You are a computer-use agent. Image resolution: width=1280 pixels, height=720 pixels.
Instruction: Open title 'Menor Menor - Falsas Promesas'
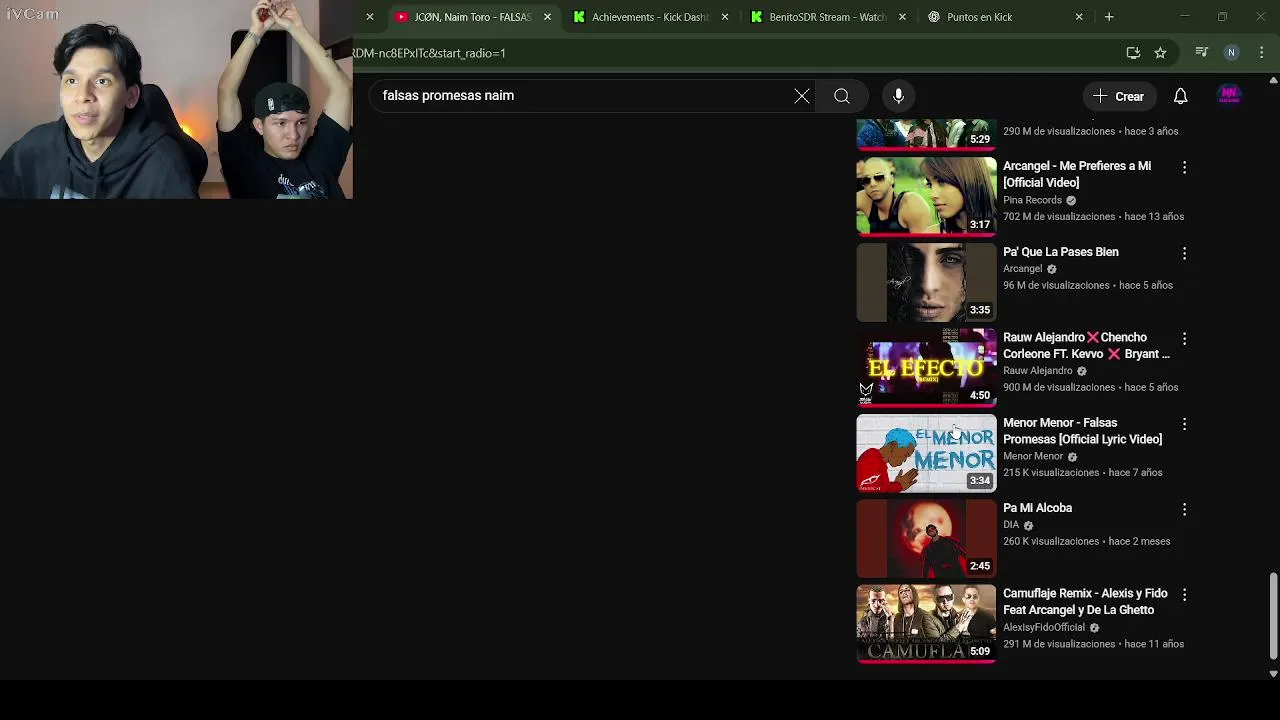tap(1082, 431)
